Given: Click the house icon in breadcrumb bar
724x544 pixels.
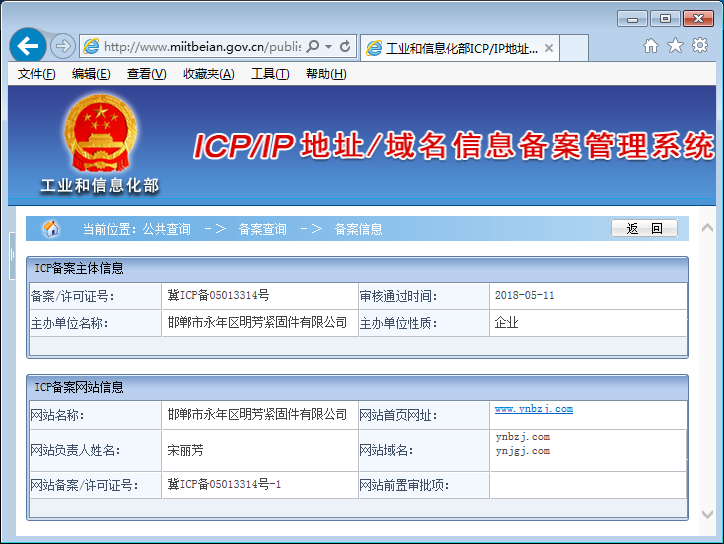Looking at the screenshot, I should pos(51,229).
